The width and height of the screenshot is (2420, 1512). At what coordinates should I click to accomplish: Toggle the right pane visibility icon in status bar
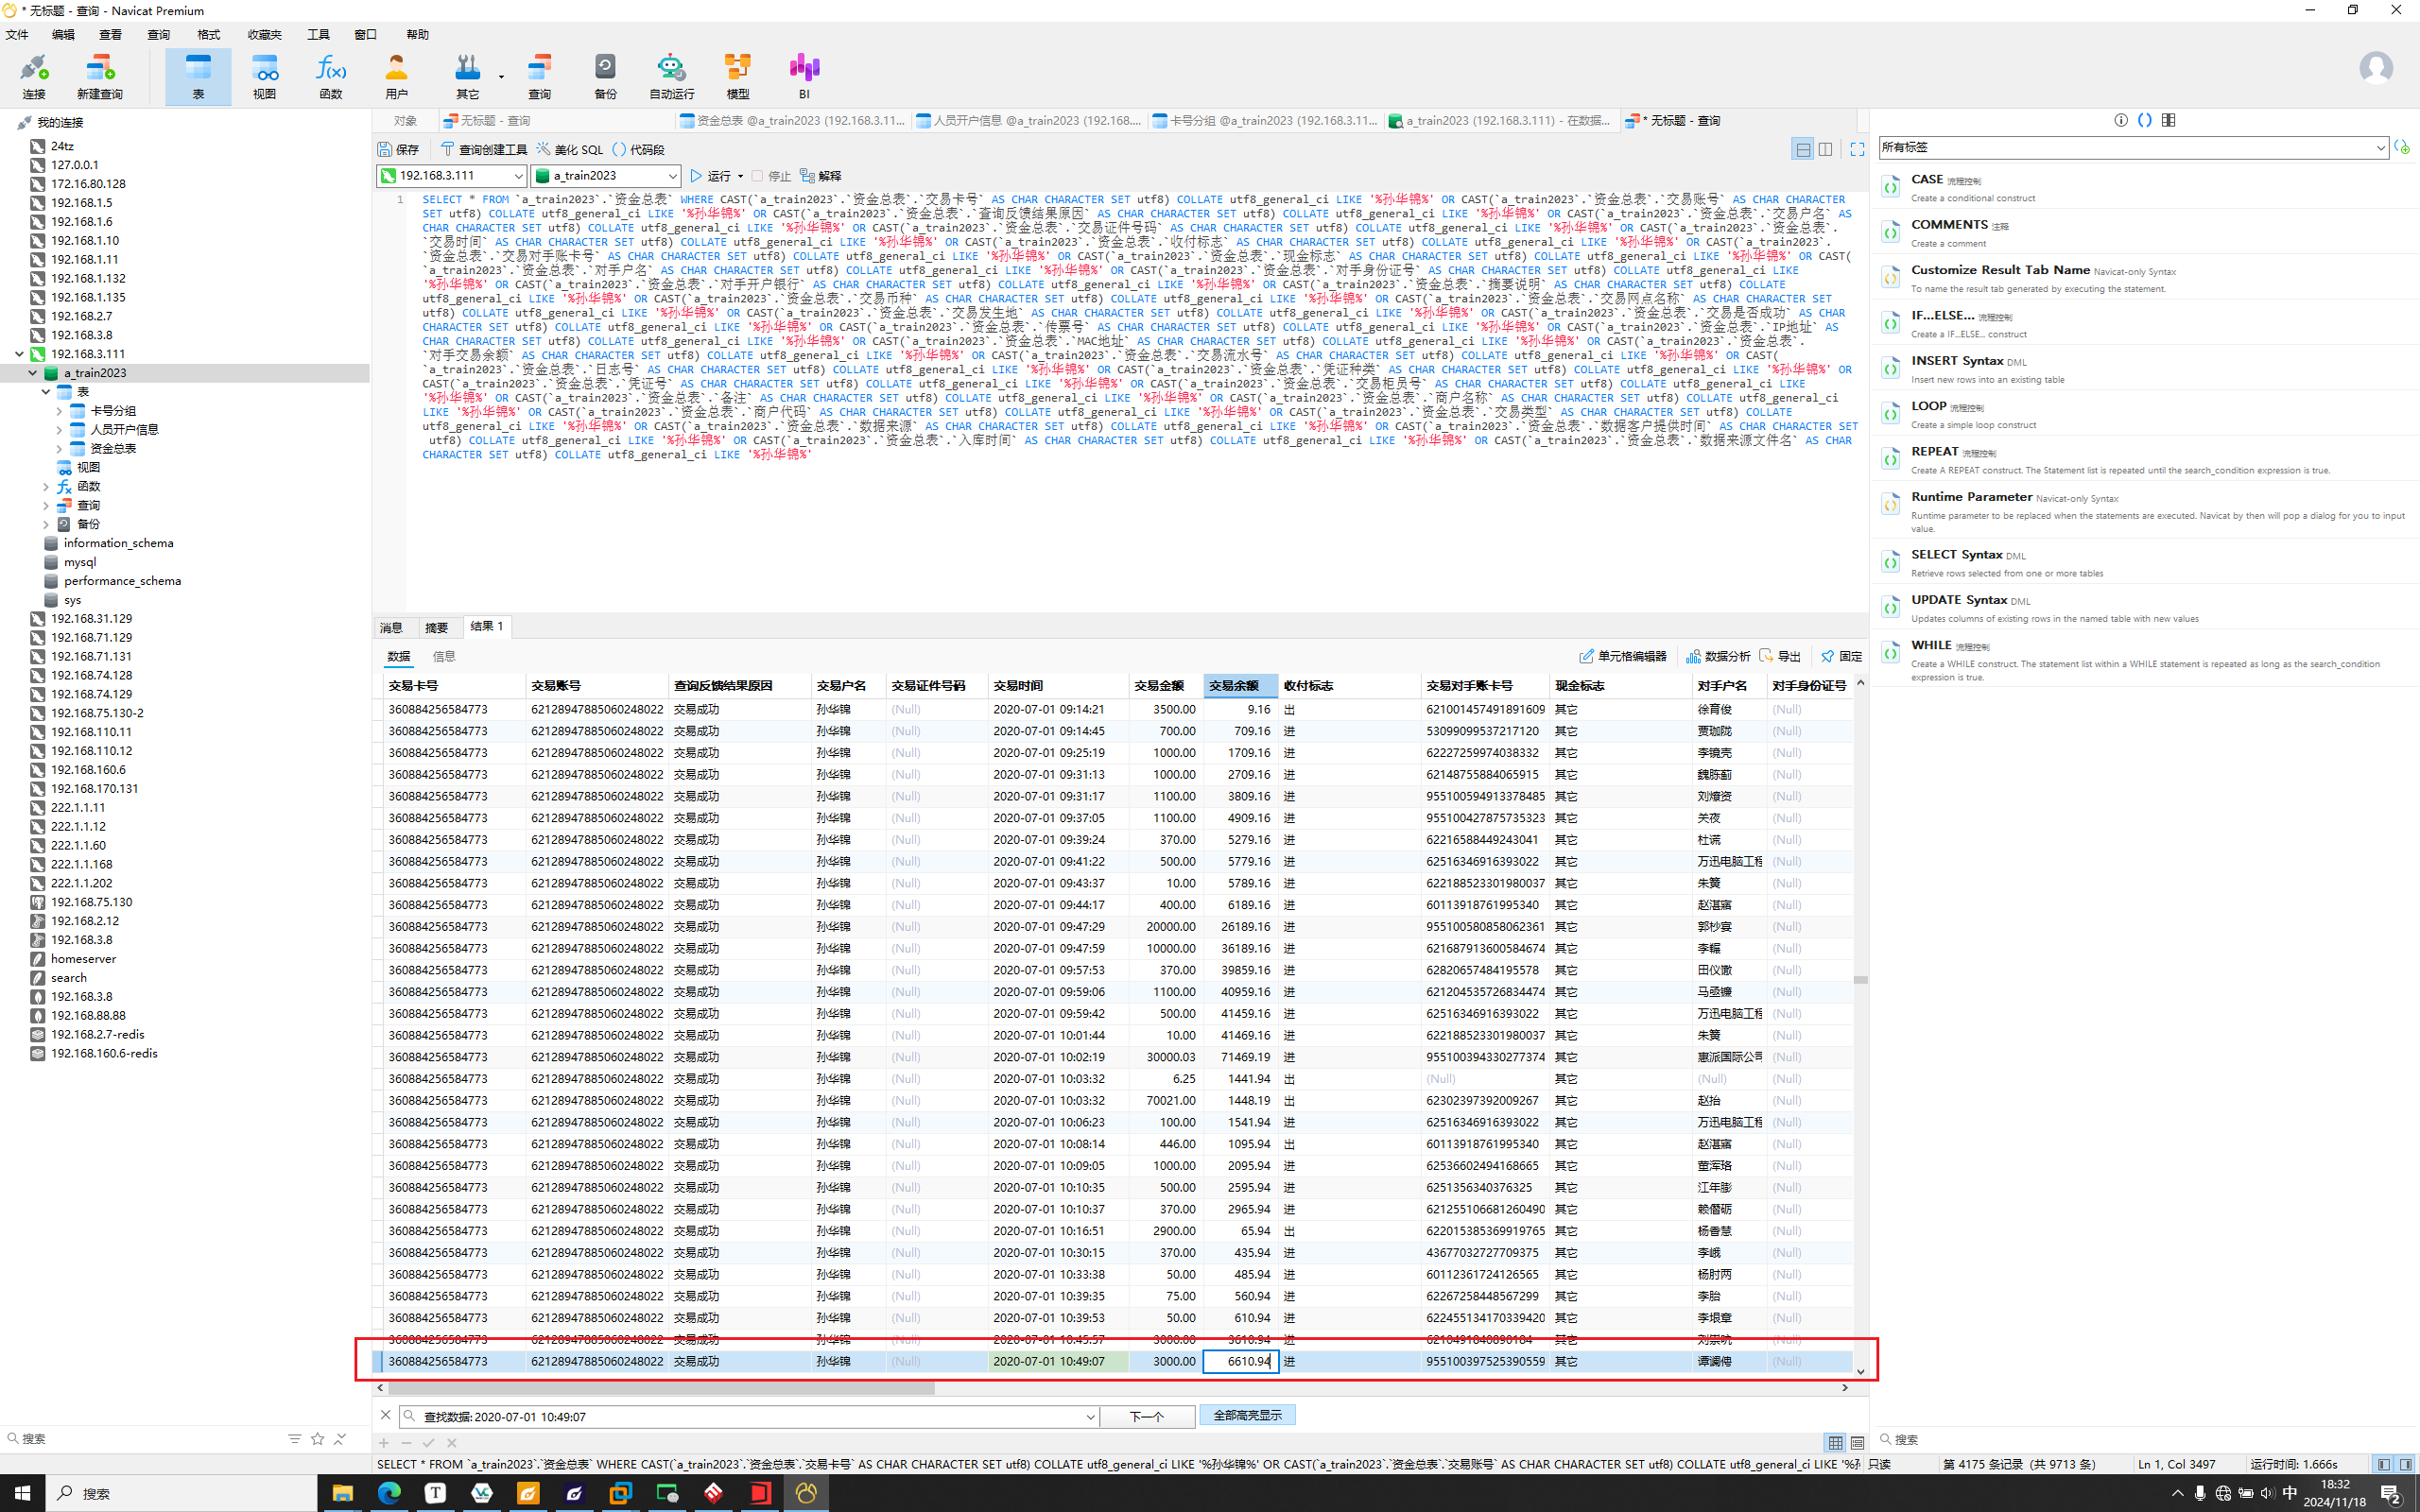coord(2405,1464)
